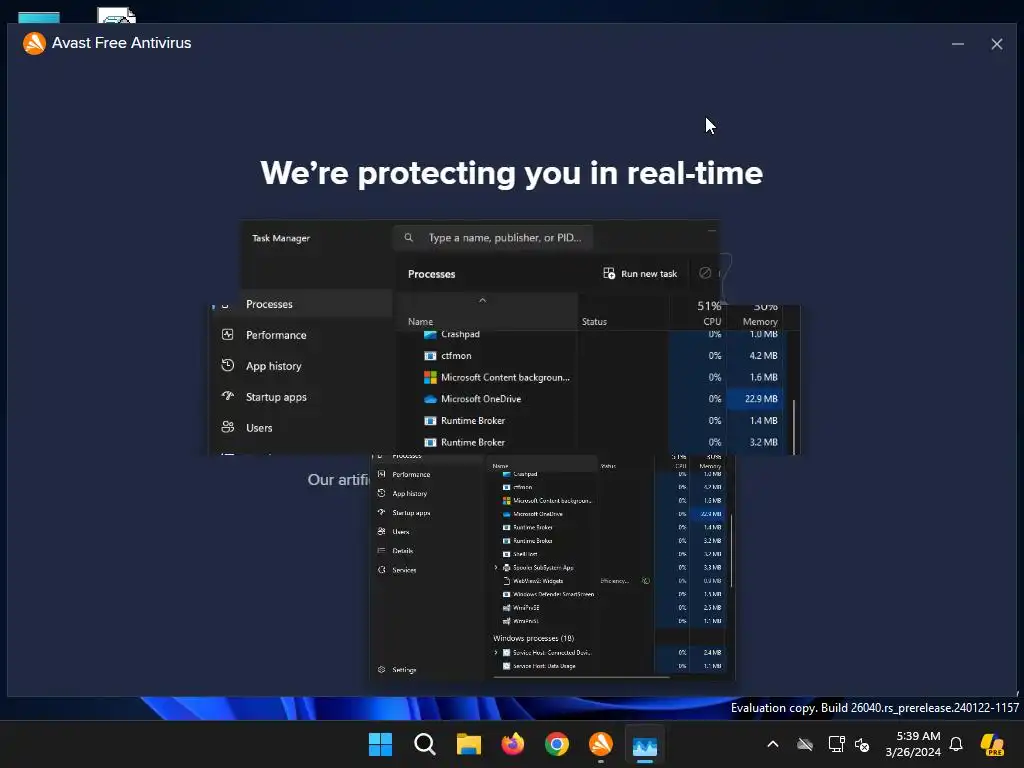Expand Service Host: Connected Devi... process
Viewport: 1024px width, 768px height.
(x=496, y=652)
